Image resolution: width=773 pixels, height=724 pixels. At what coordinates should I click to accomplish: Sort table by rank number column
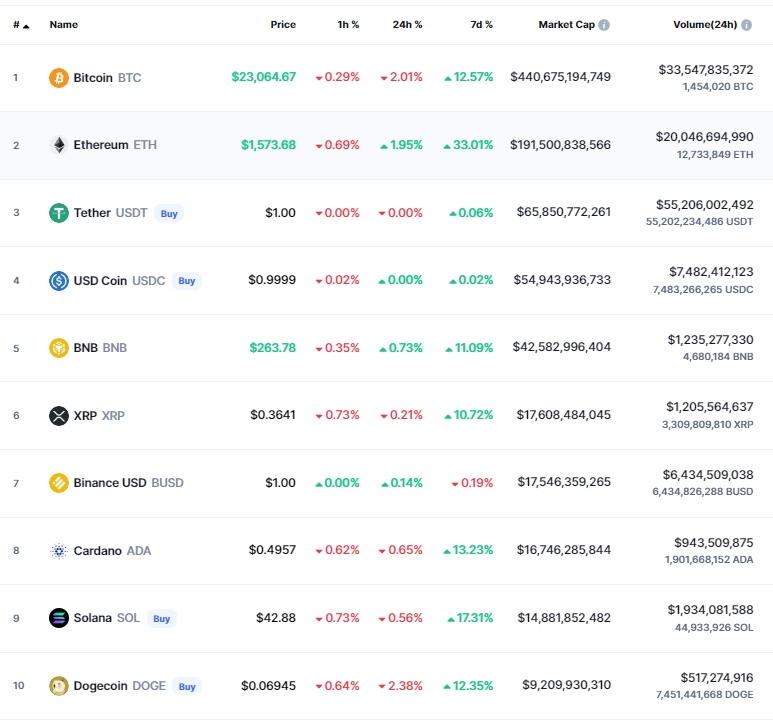point(20,25)
